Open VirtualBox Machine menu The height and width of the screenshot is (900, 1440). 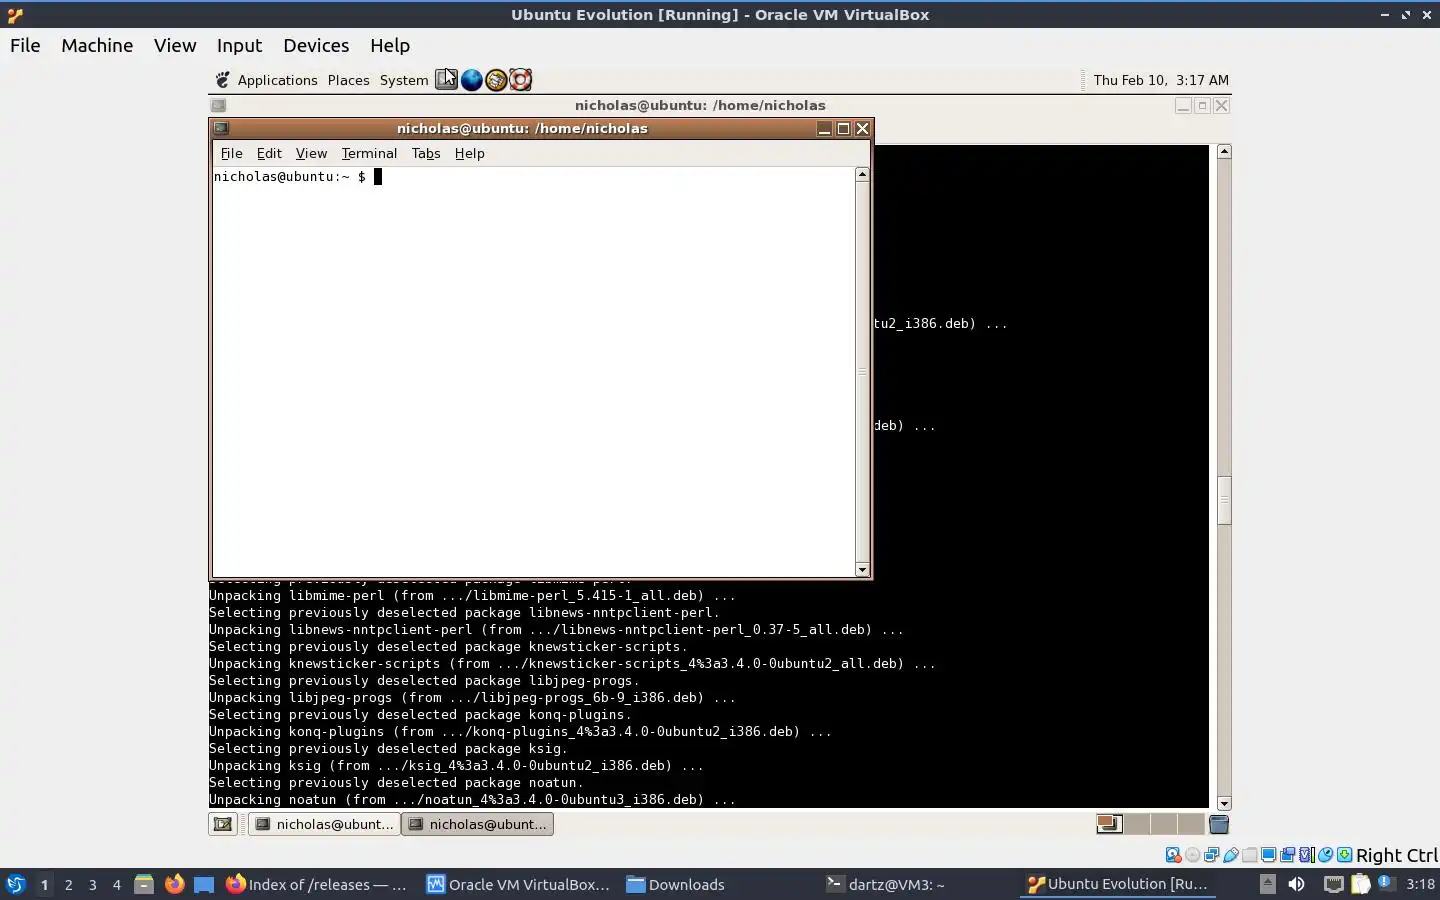97,45
